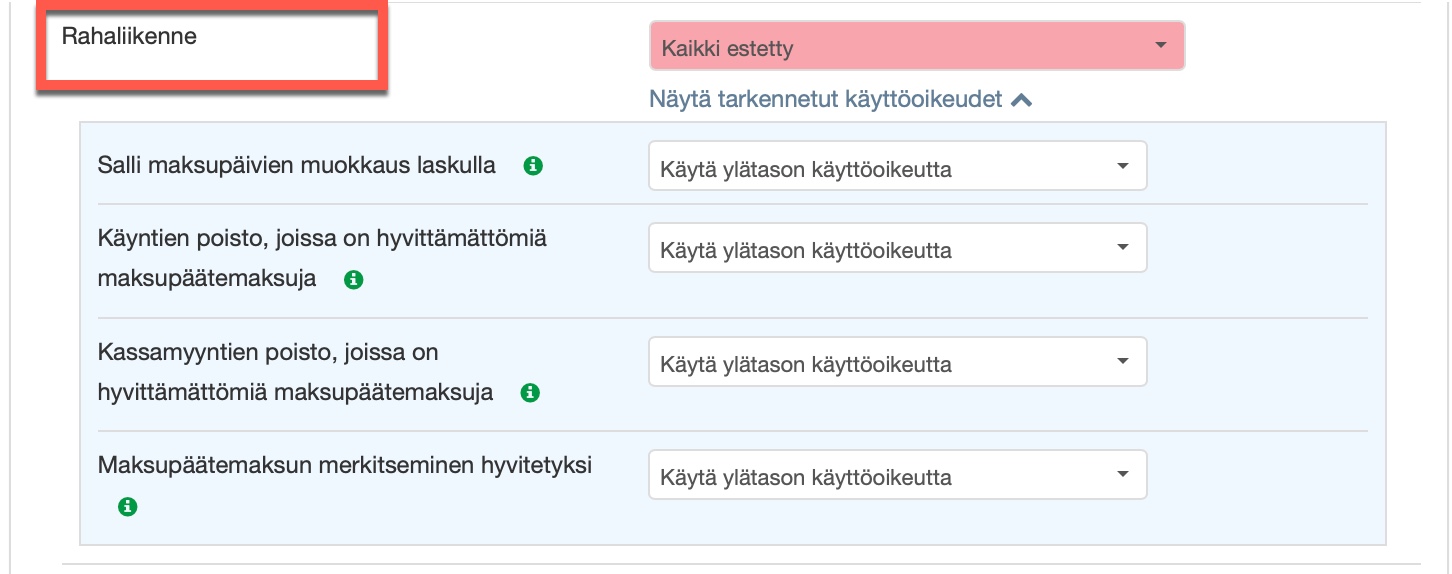Click caret arrow in Käyntien poisto dropdown

[1123, 247]
